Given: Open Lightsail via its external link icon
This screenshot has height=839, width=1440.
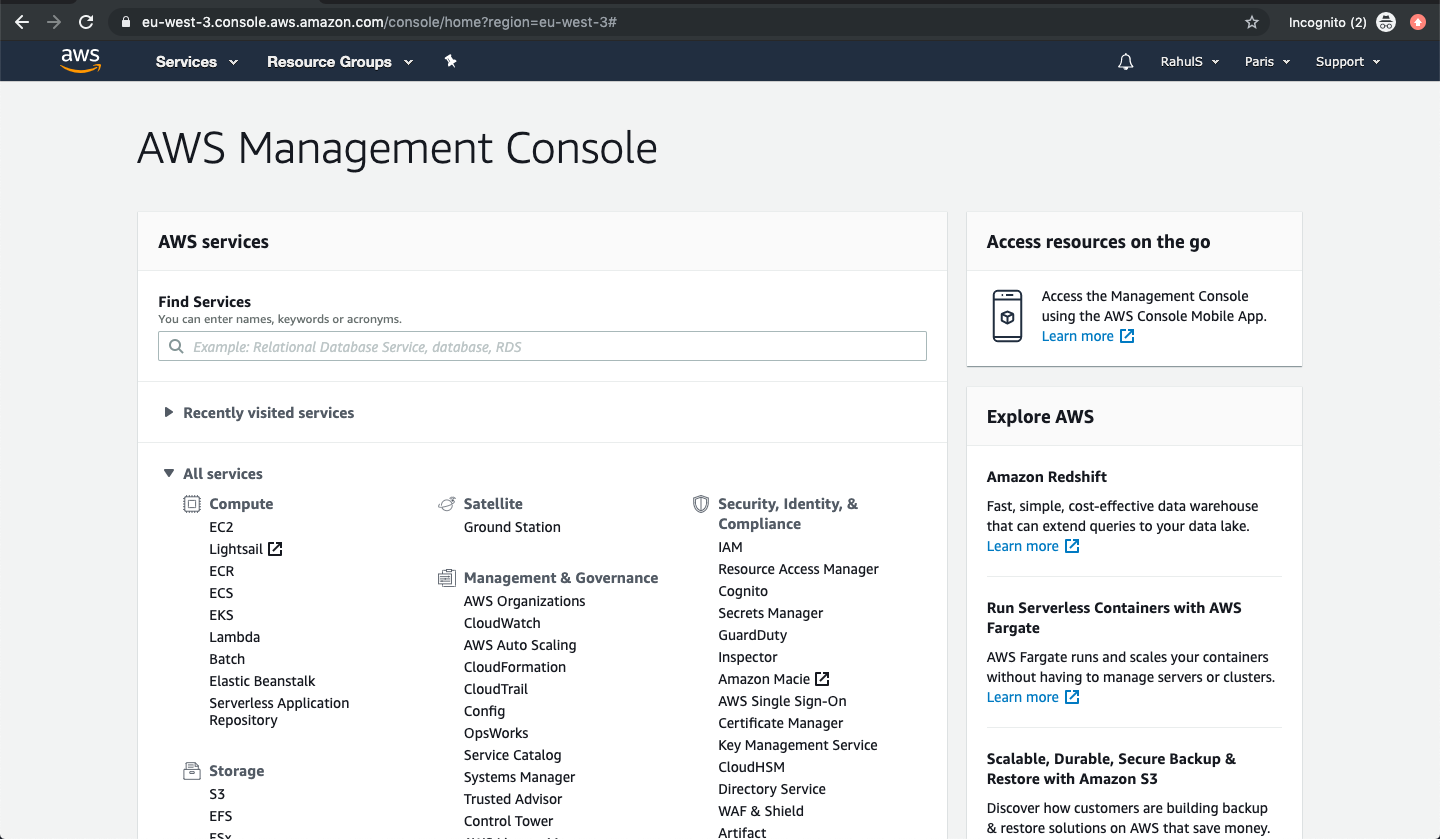Looking at the screenshot, I should click(x=277, y=548).
